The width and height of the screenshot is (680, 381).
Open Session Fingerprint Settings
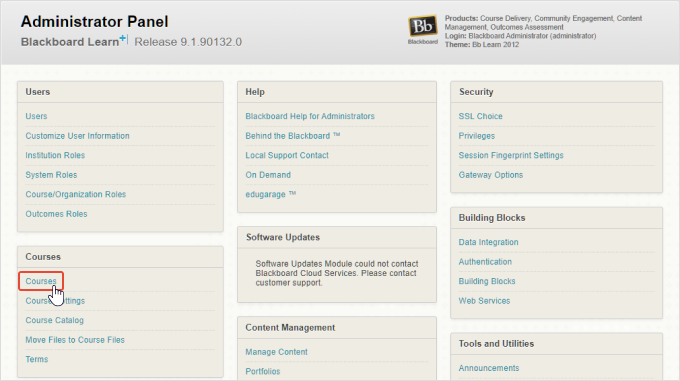pyautogui.click(x=511, y=155)
